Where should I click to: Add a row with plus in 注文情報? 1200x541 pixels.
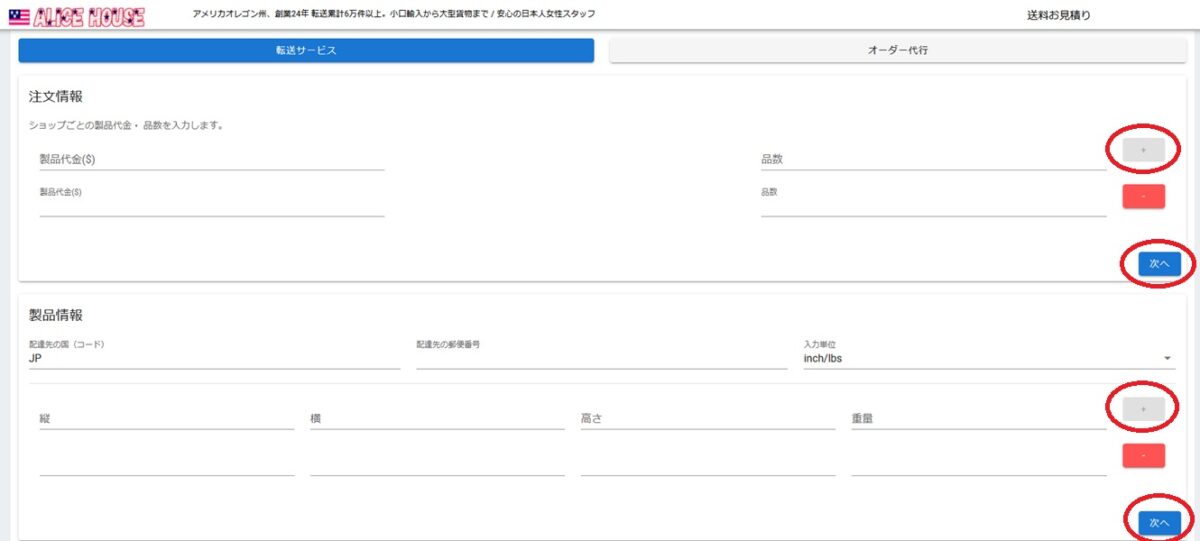pyautogui.click(x=1143, y=150)
